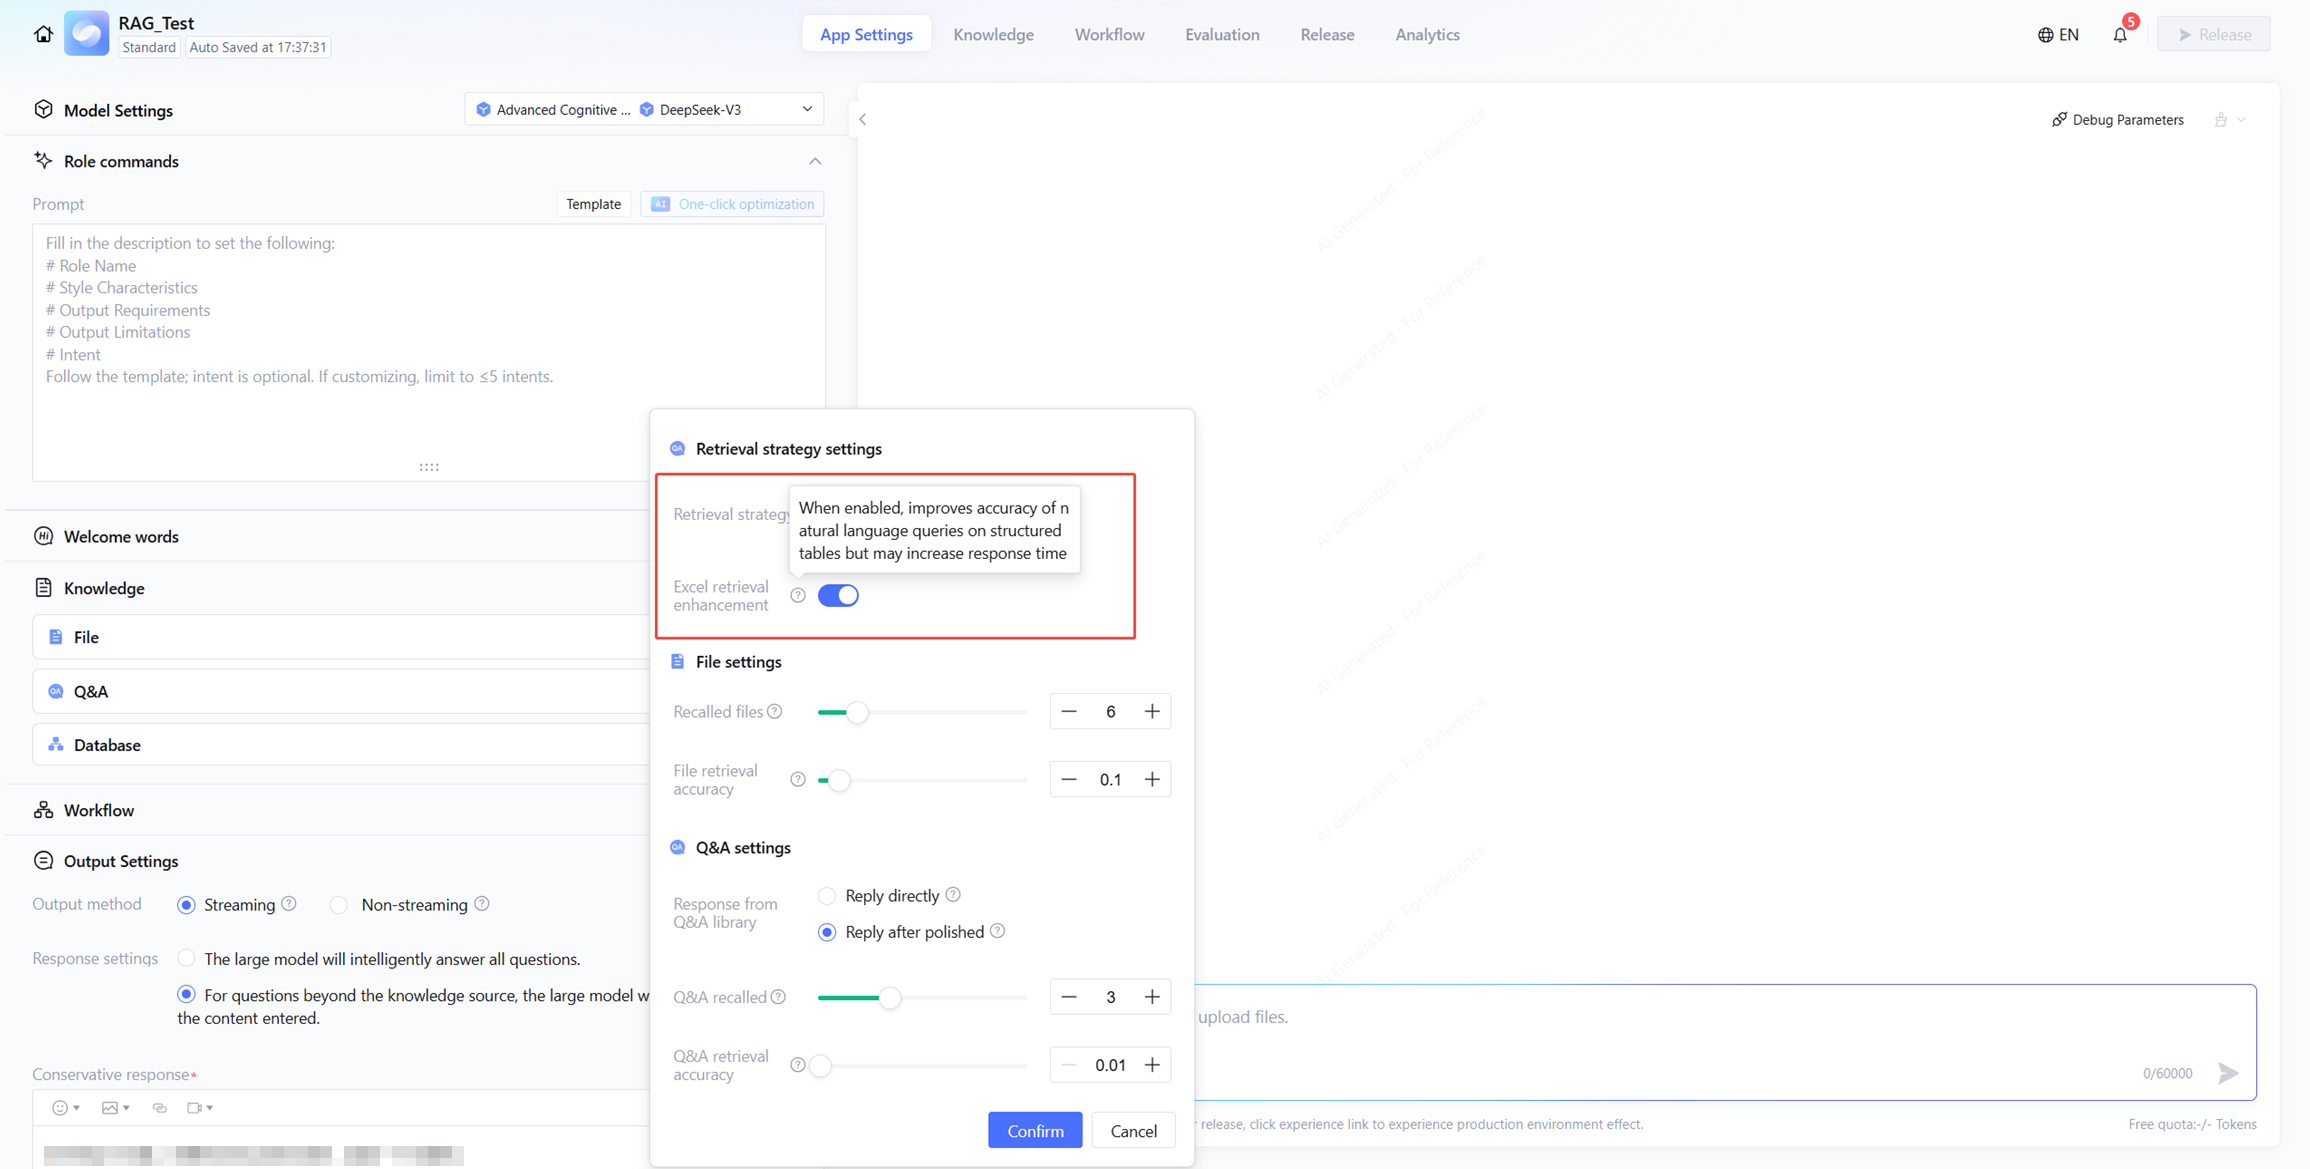Viewport: 2310px width, 1169px height.
Task: Click the EN language globe icon
Action: coord(2046,35)
